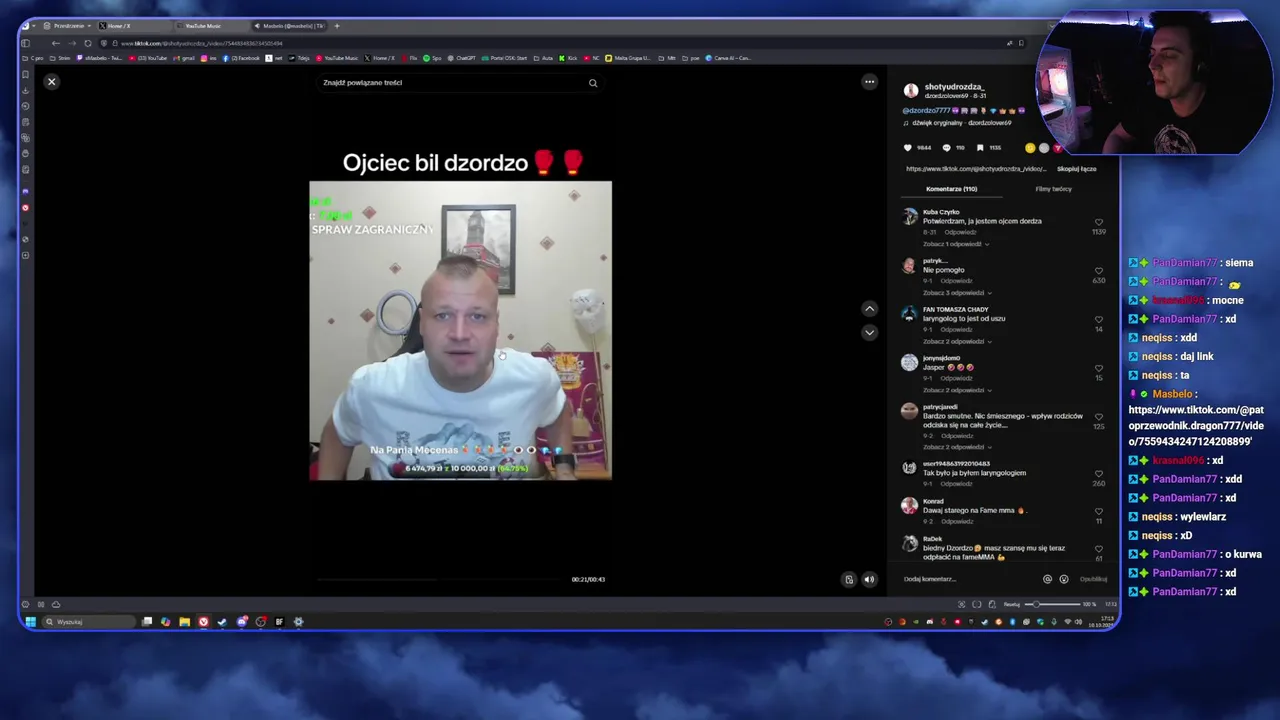The image size is (1280, 720).
Task: Copy link with Skopiuj łącze button
Action: [x=1077, y=169]
